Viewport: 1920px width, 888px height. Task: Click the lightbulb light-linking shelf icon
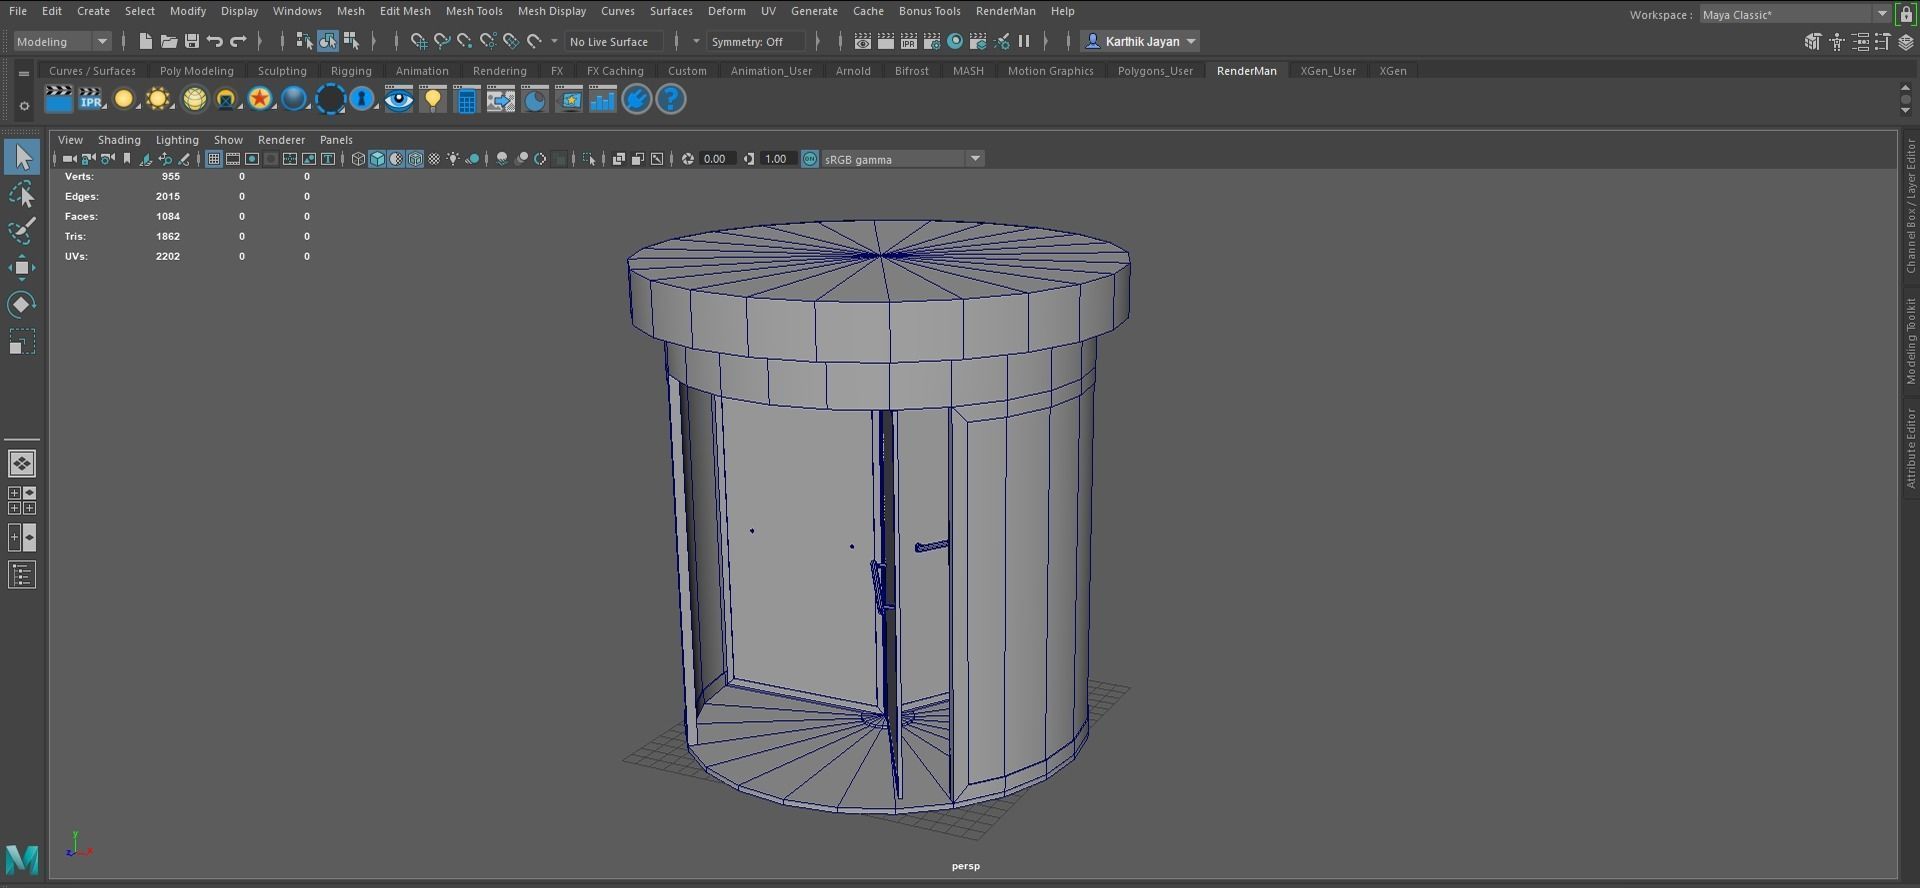(433, 99)
